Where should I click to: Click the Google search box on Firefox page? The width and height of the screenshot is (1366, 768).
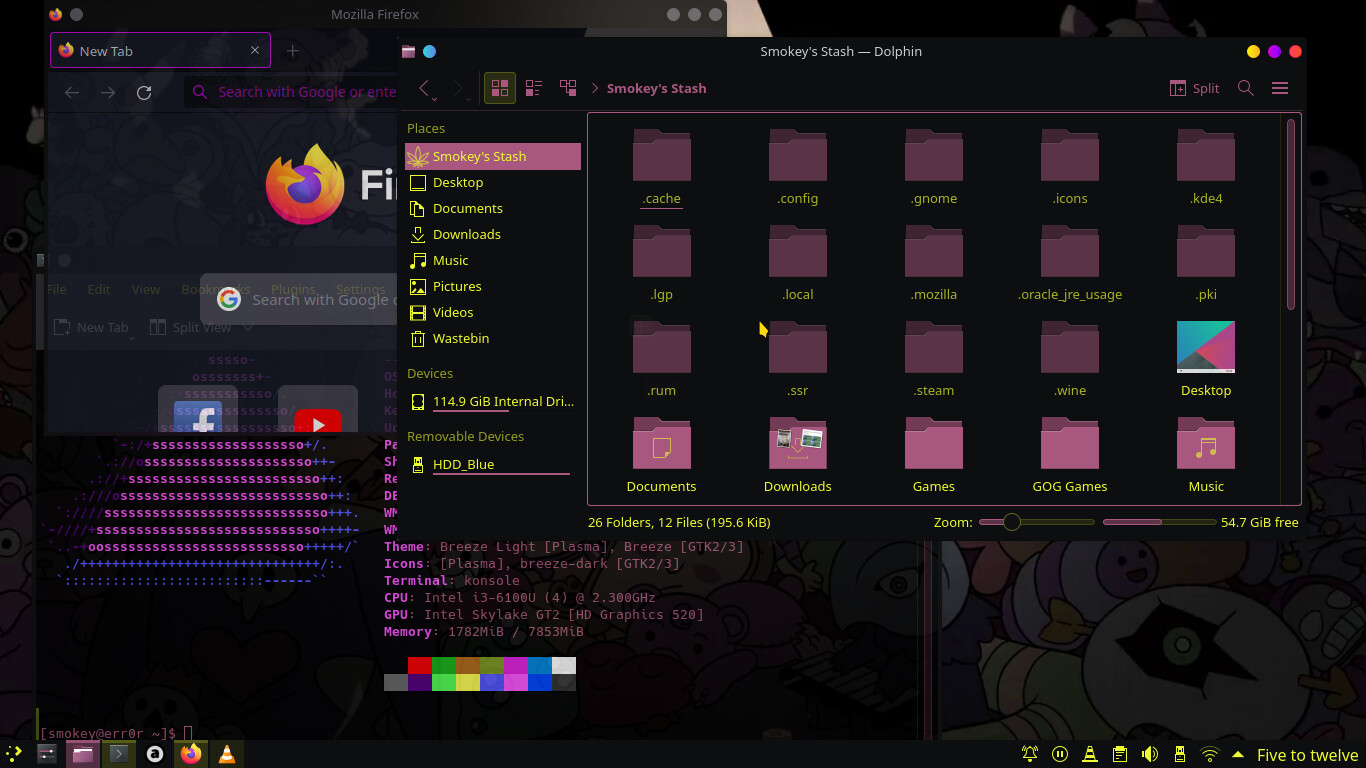coord(300,299)
